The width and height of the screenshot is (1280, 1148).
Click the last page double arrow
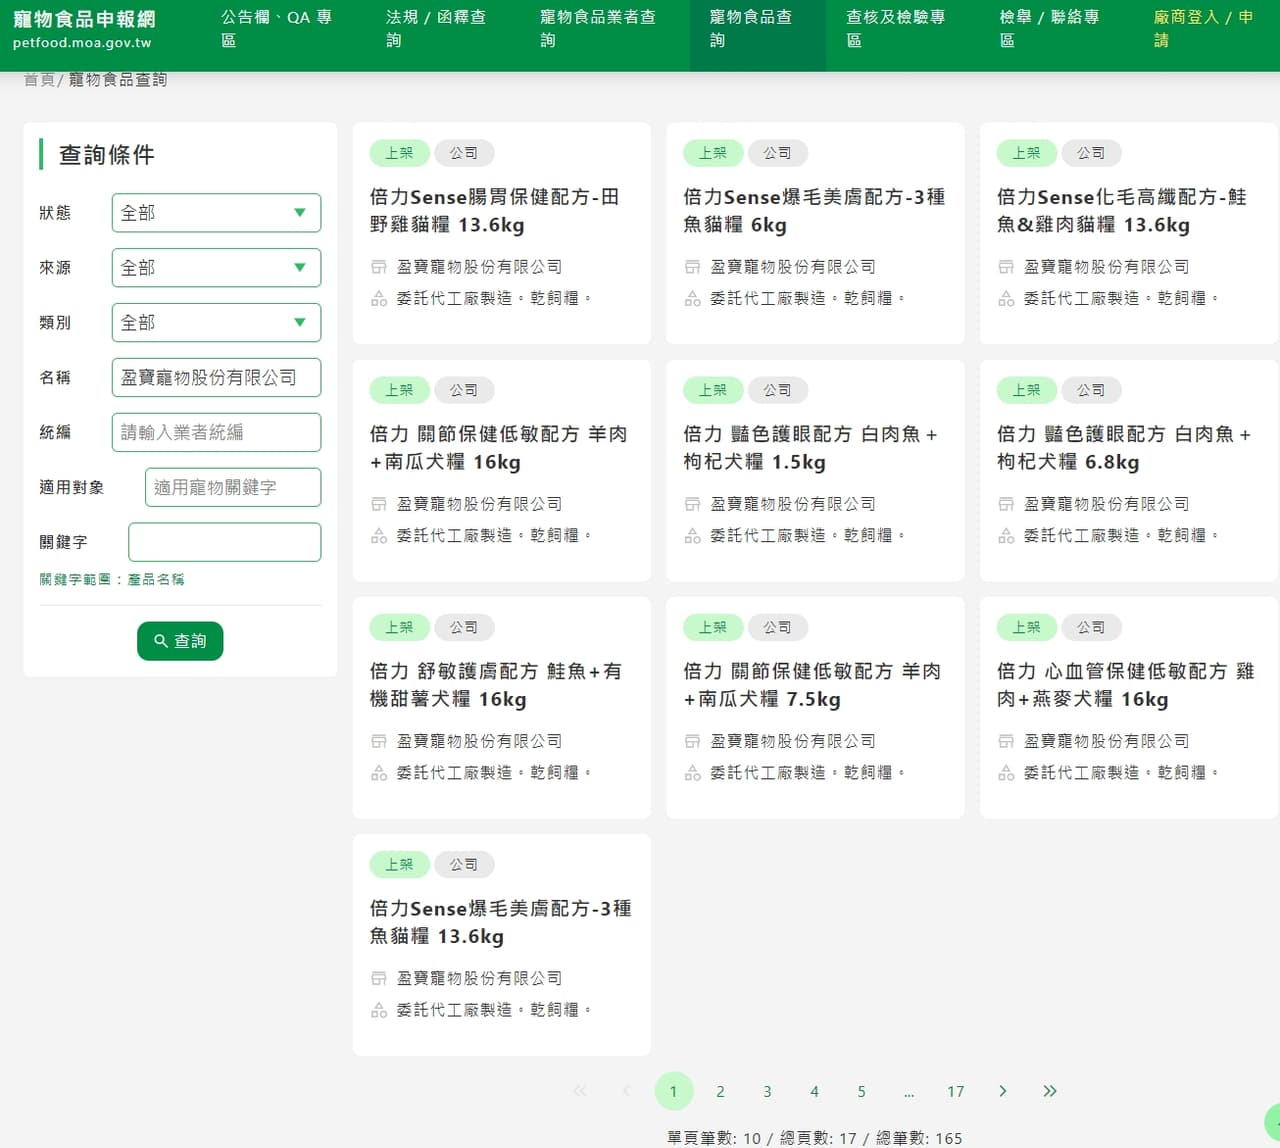1050,1091
